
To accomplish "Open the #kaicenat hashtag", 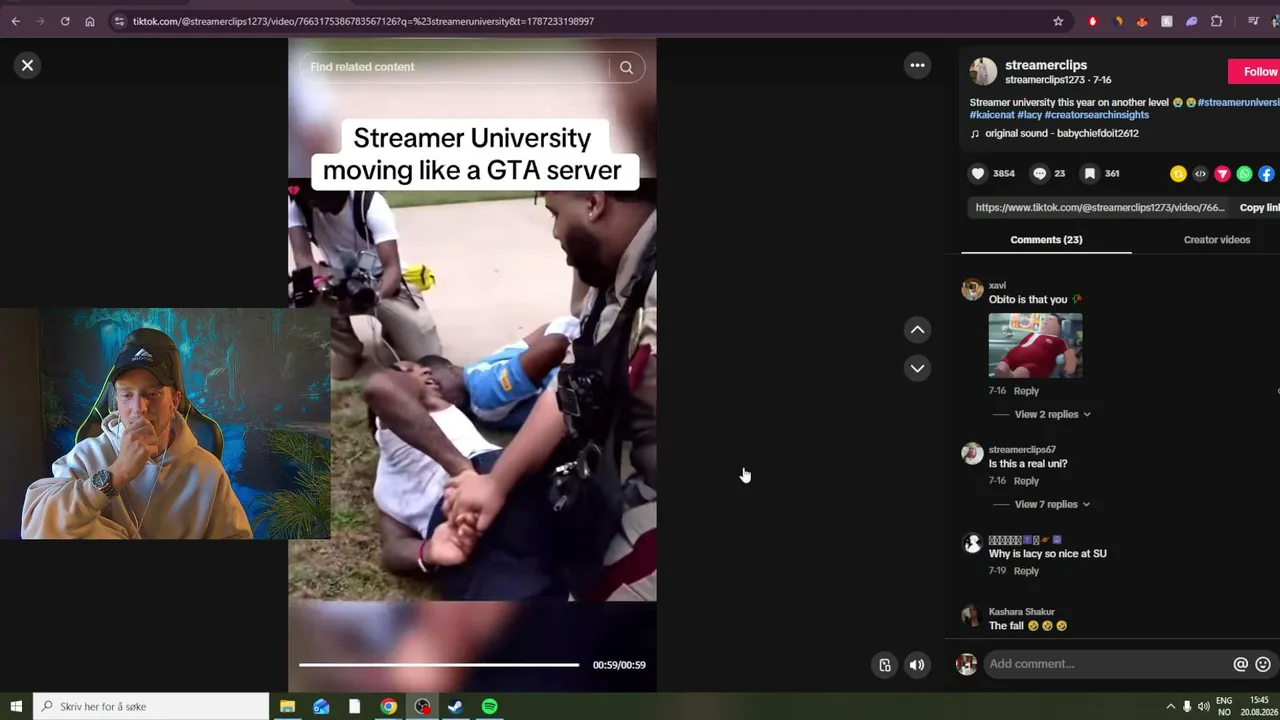I will [991, 115].
